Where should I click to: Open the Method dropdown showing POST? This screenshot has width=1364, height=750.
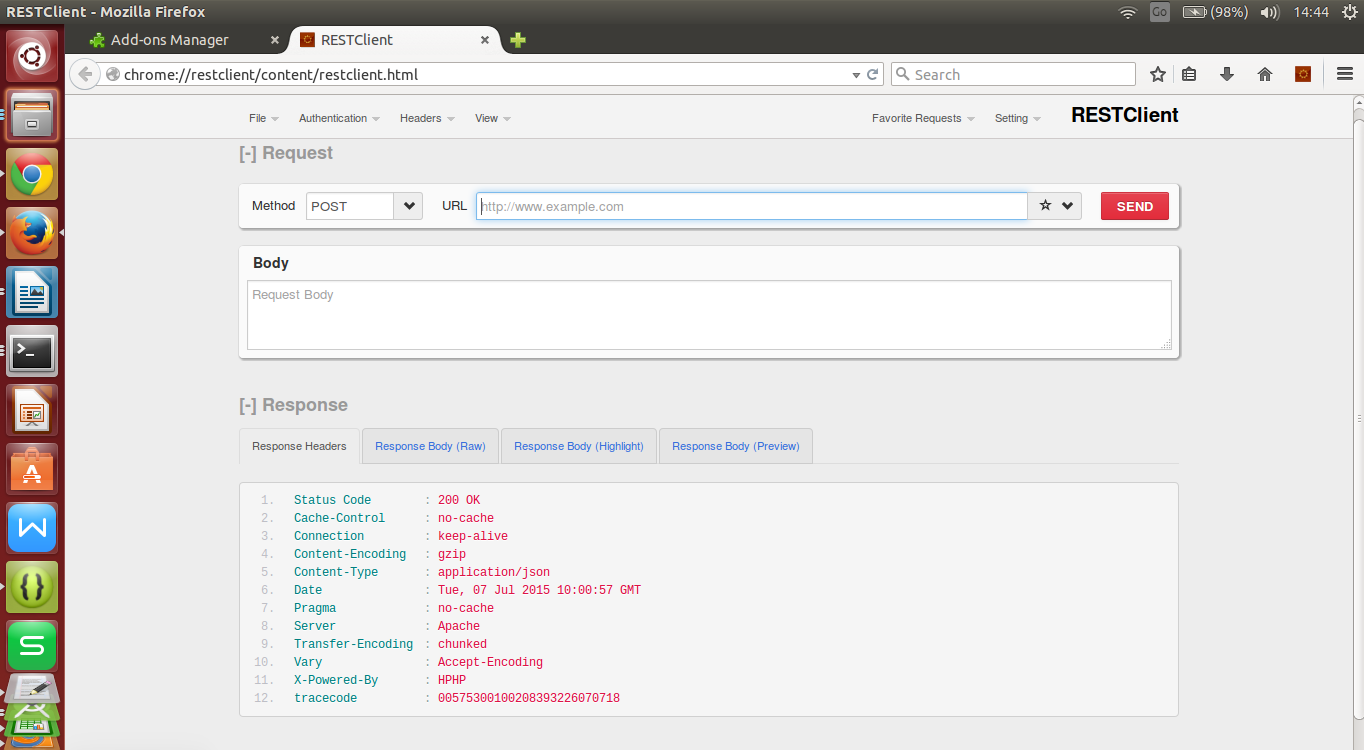point(363,205)
